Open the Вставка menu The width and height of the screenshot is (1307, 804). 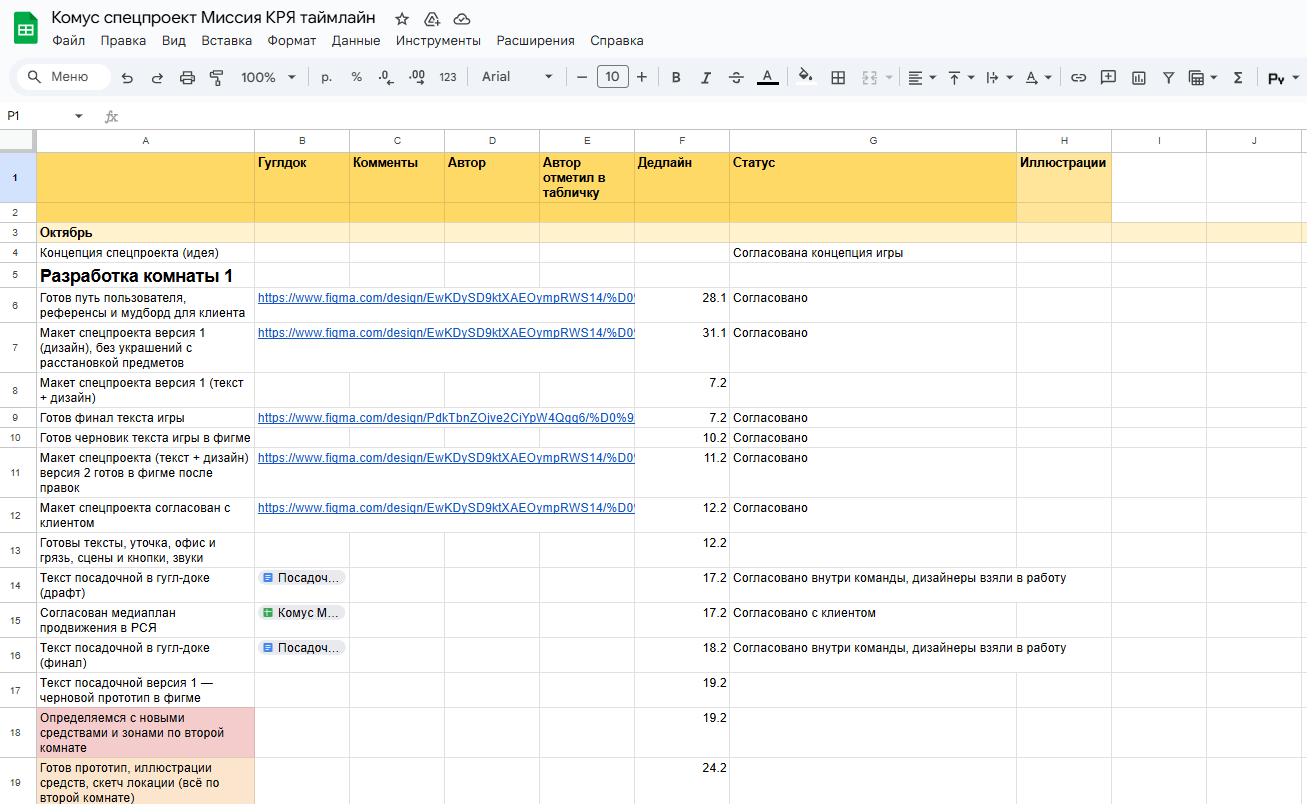pos(226,41)
